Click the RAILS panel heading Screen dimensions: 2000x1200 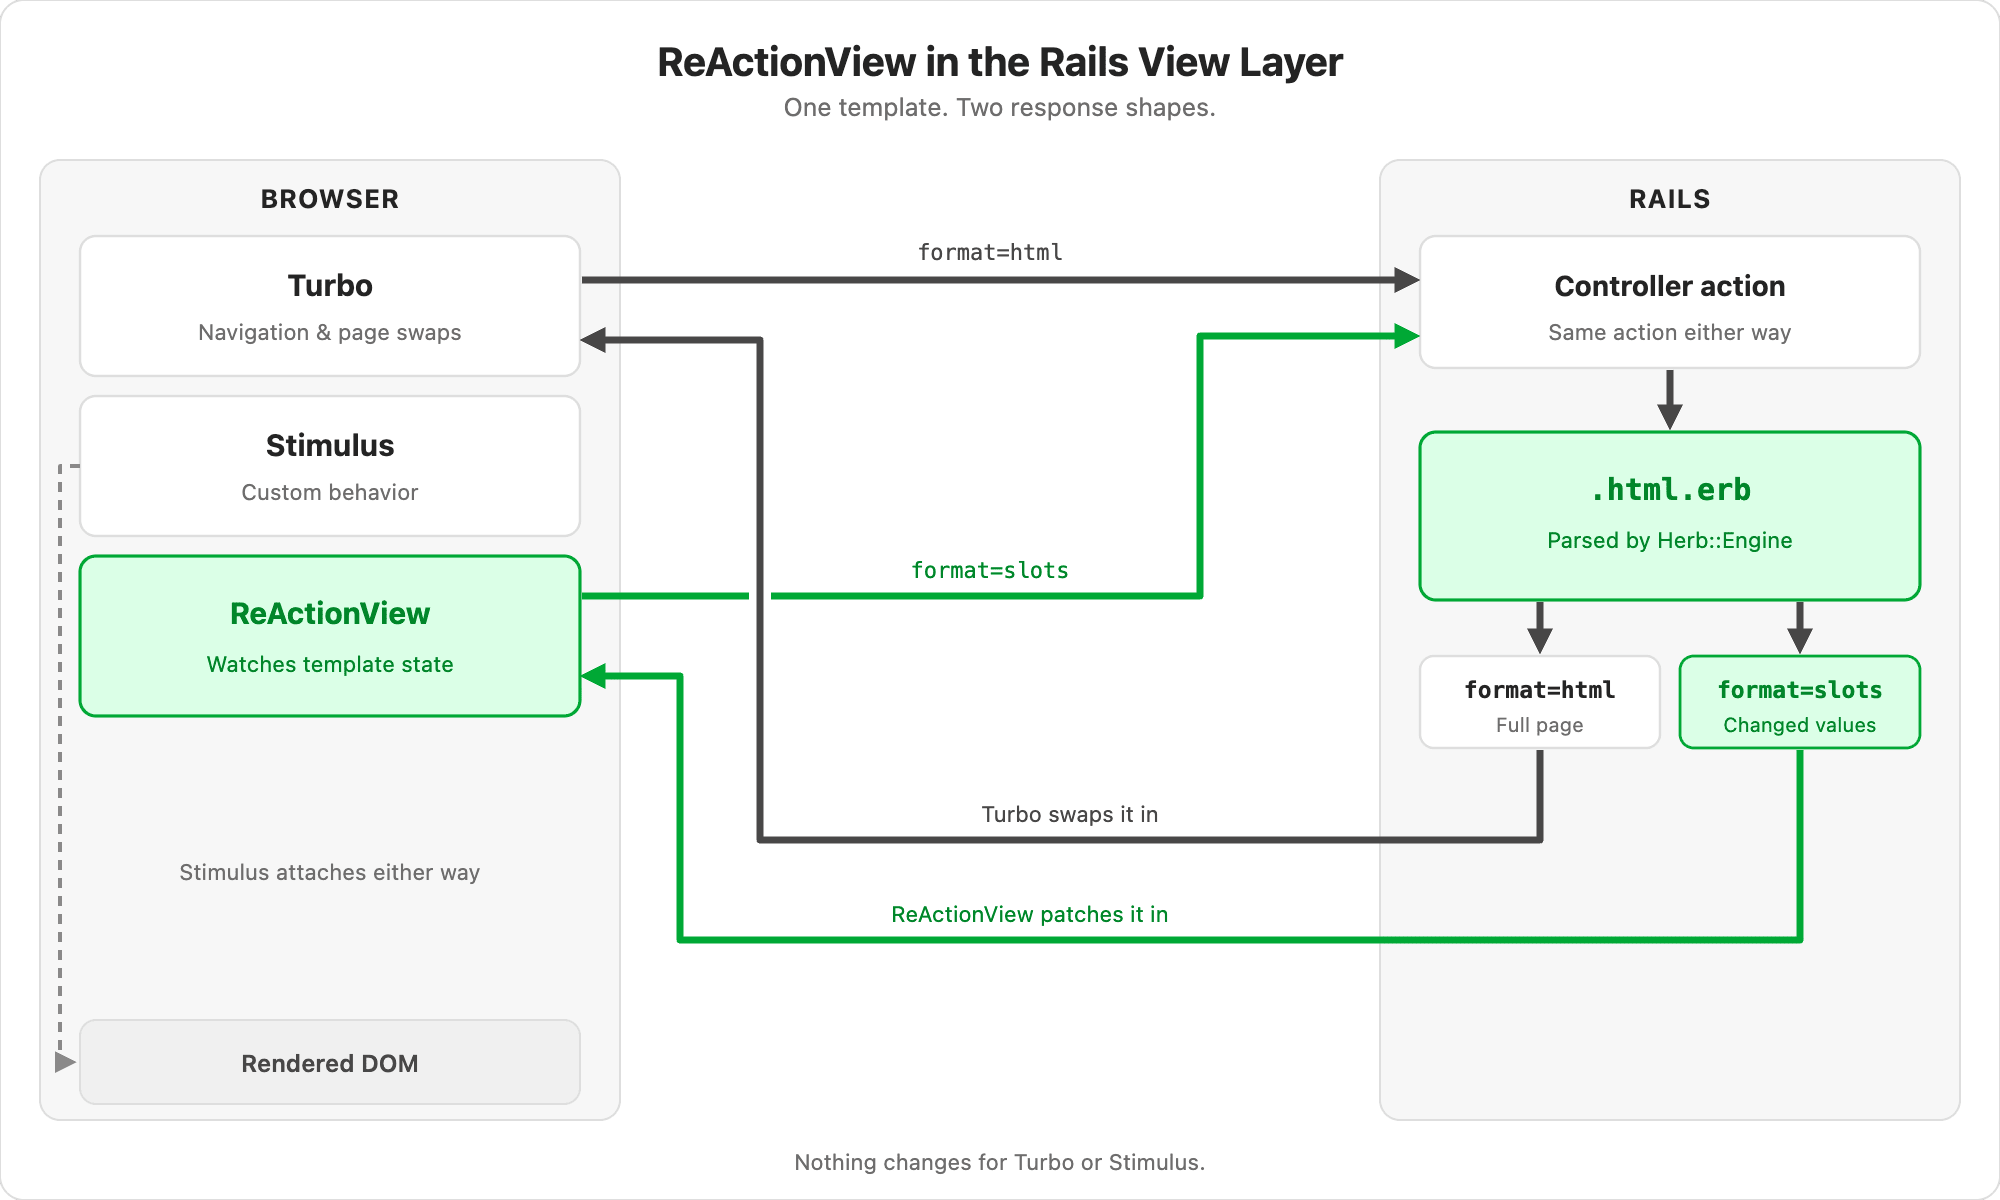[x=1670, y=199]
